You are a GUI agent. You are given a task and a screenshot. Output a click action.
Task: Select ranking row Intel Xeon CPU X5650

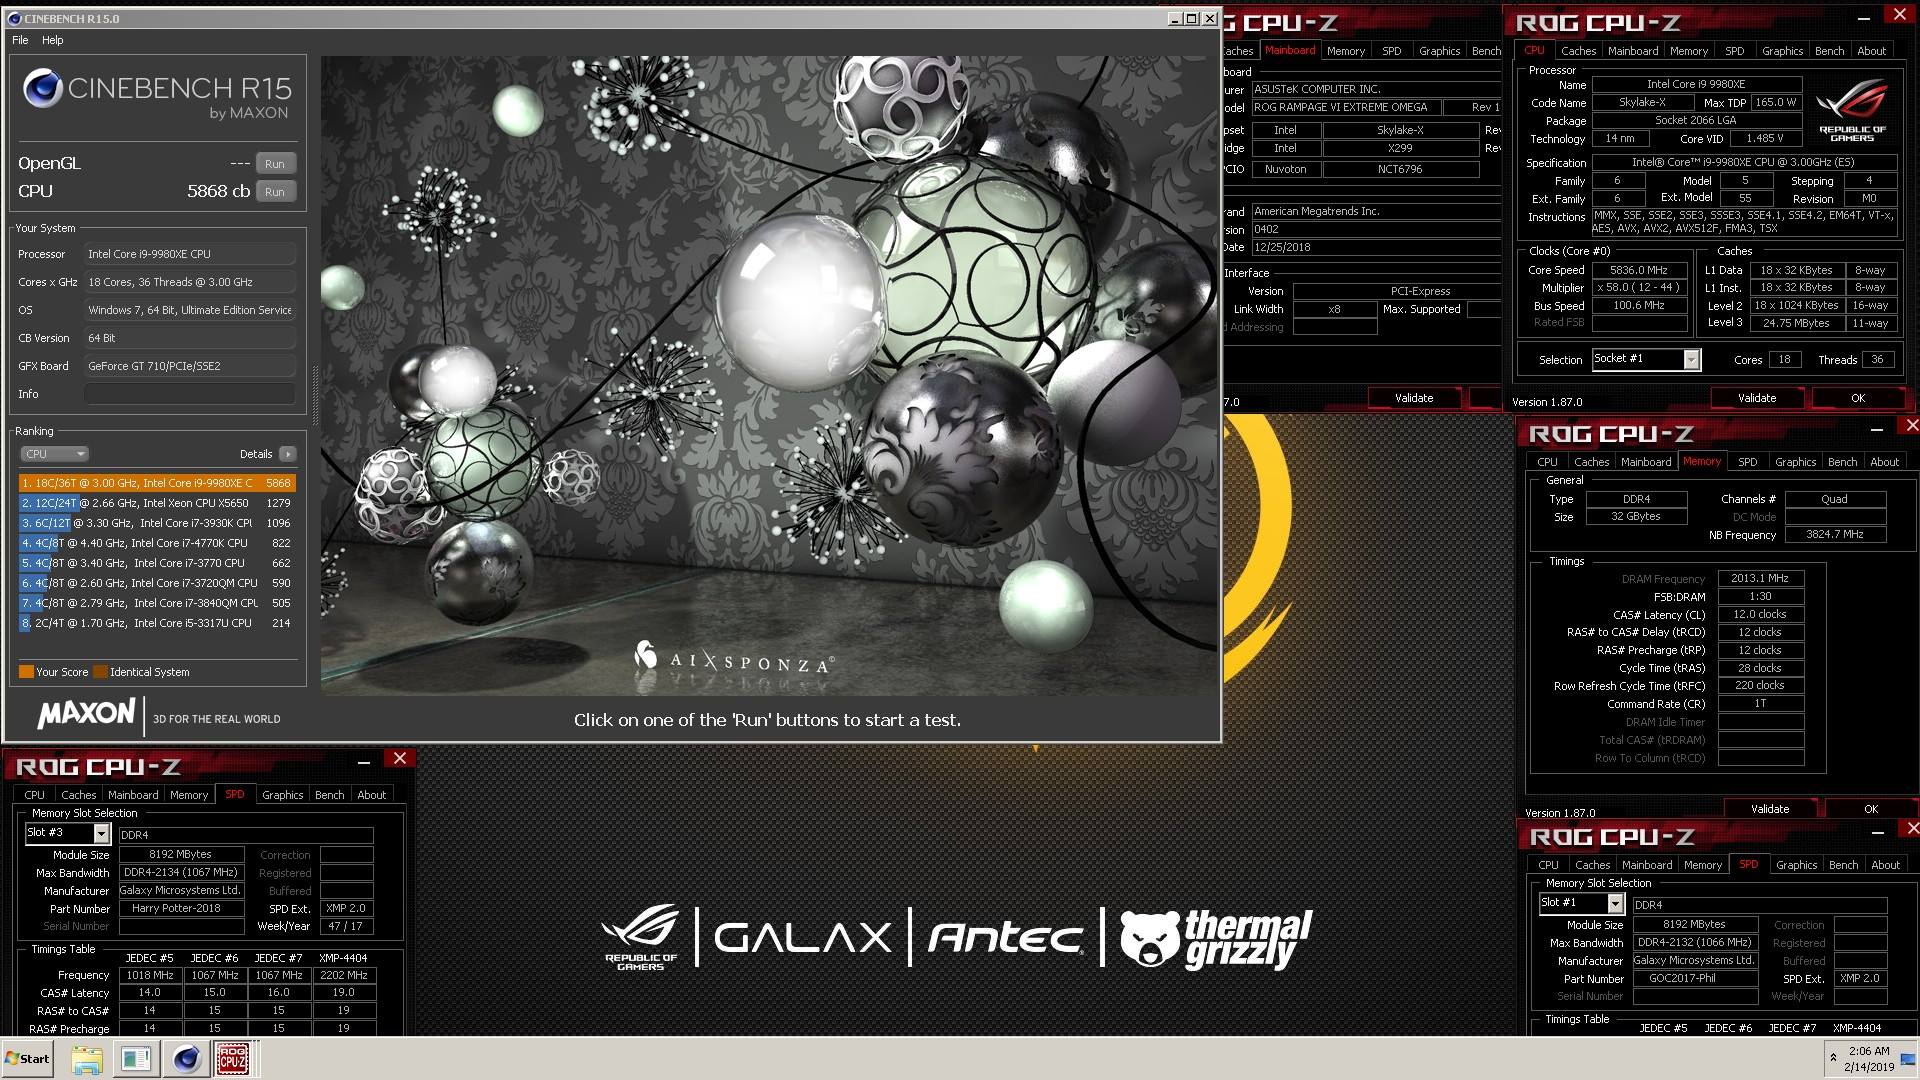157,503
